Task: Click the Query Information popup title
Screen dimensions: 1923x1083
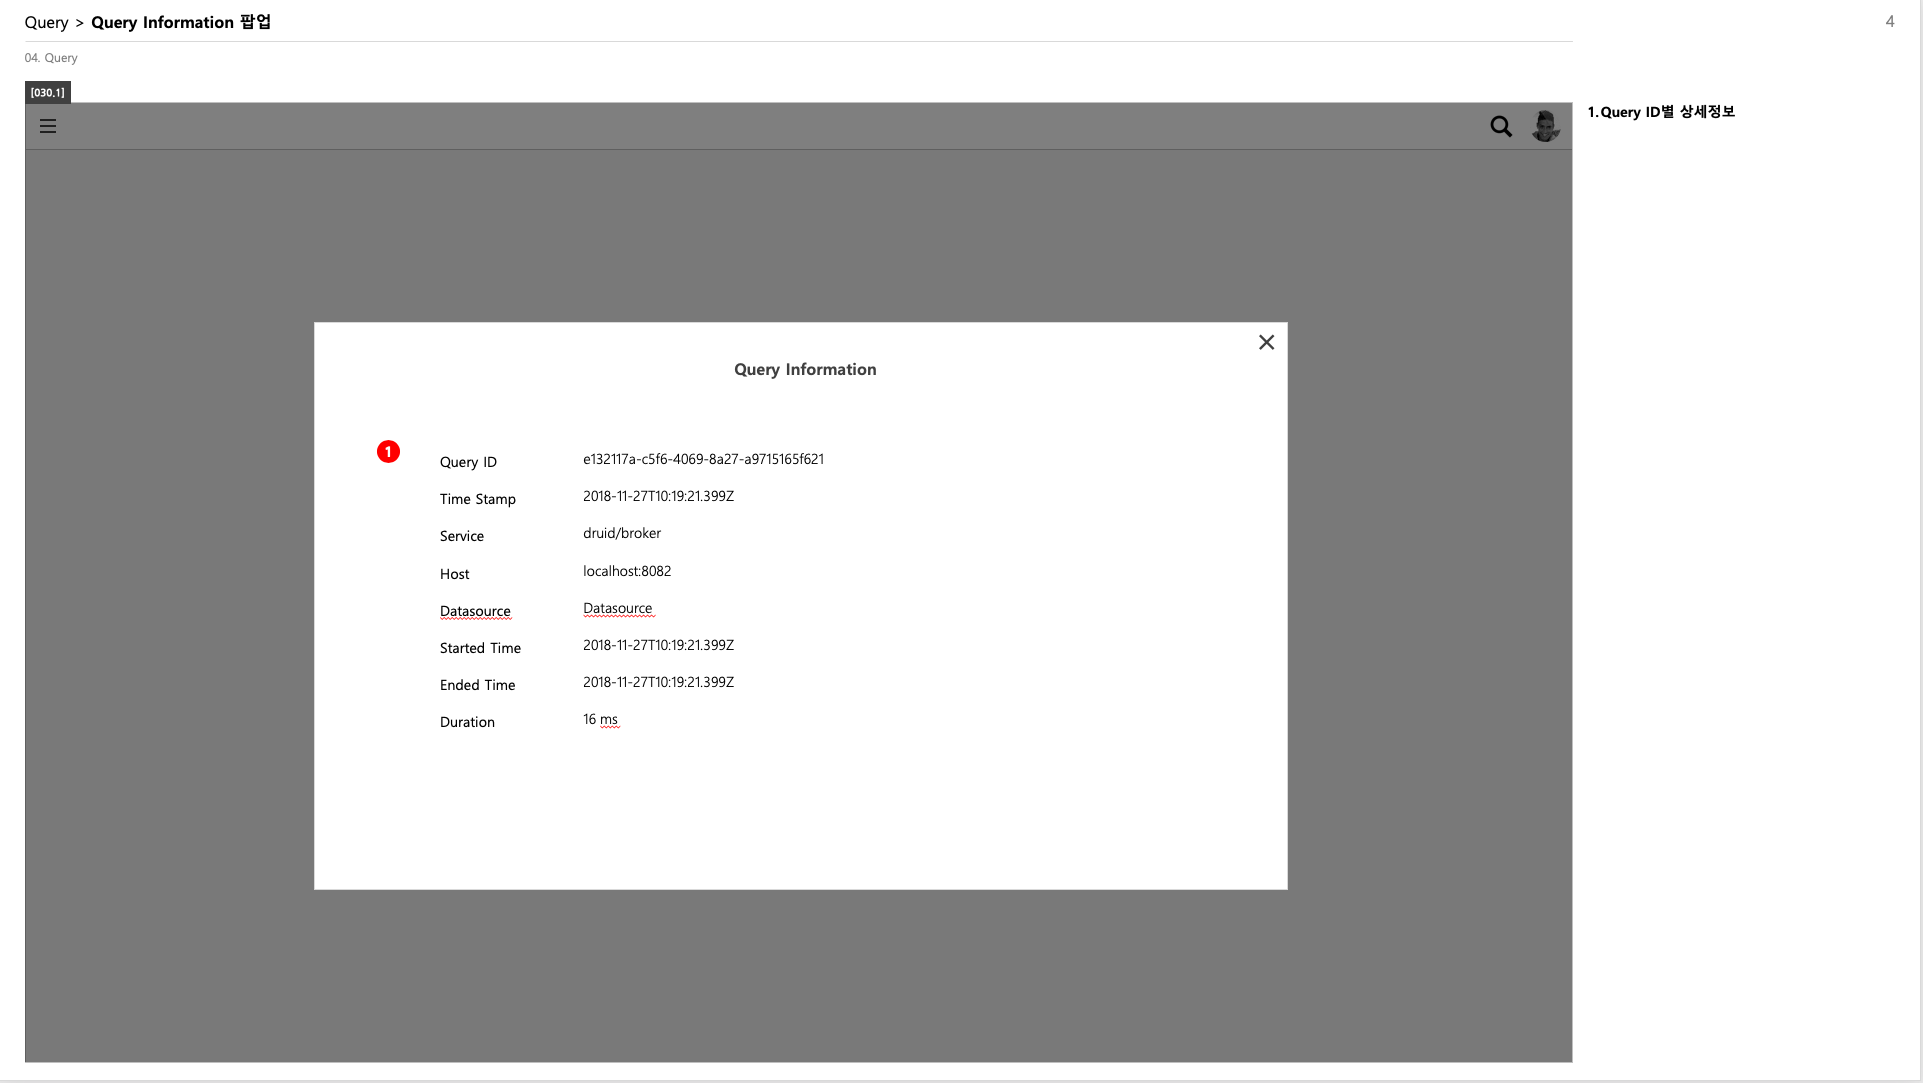Action: click(x=805, y=369)
